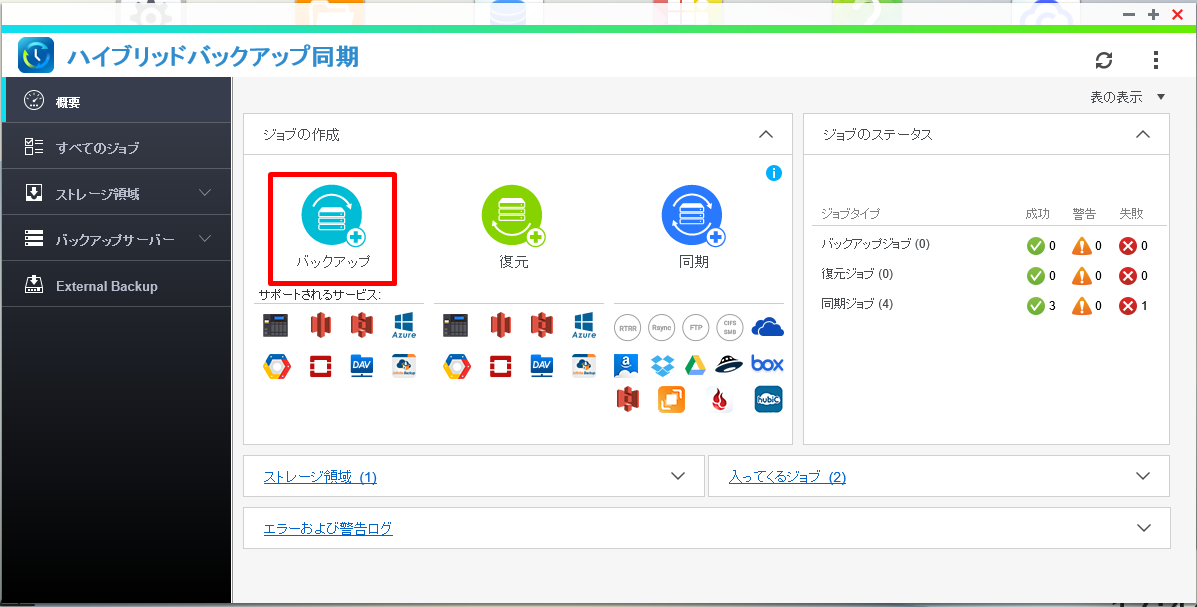Open ストレージ領域 in the sidebar
This screenshot has height=607, width=1197.
point(116,192)
